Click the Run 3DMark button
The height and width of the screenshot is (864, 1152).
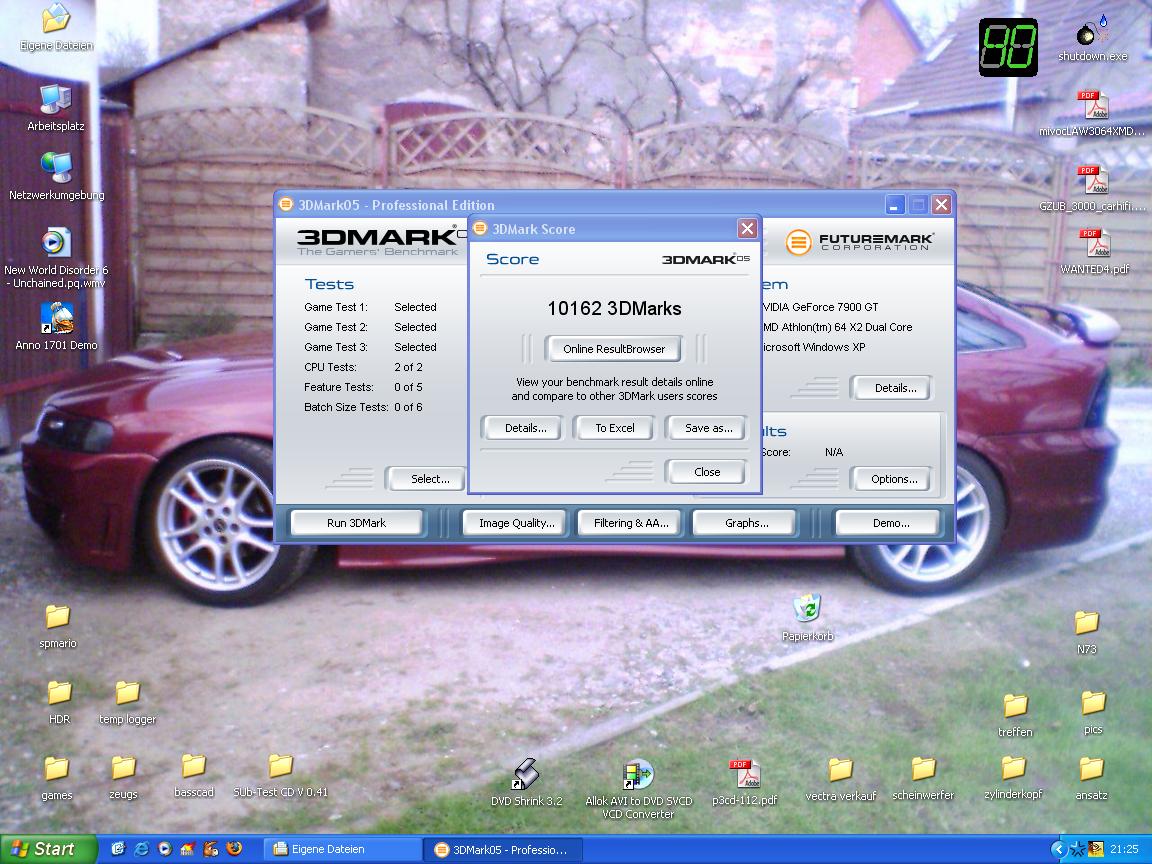click(356, 523)
